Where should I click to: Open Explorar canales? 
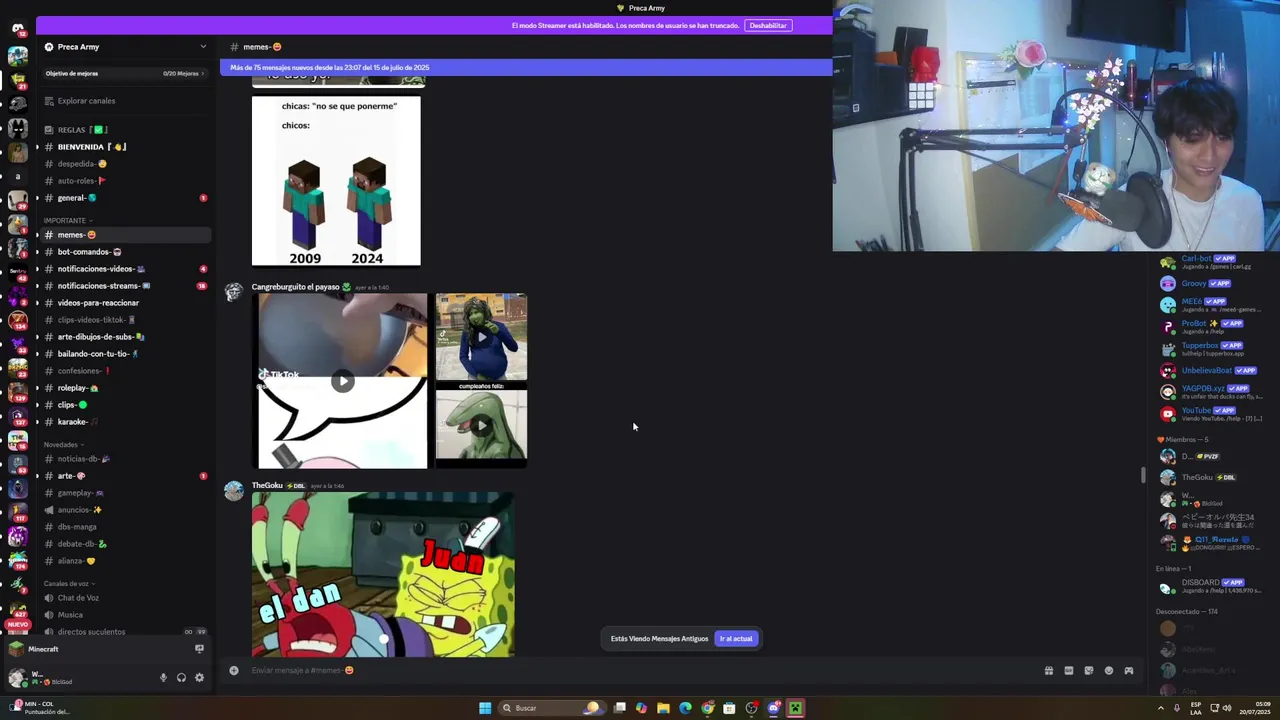pos(86,101)
